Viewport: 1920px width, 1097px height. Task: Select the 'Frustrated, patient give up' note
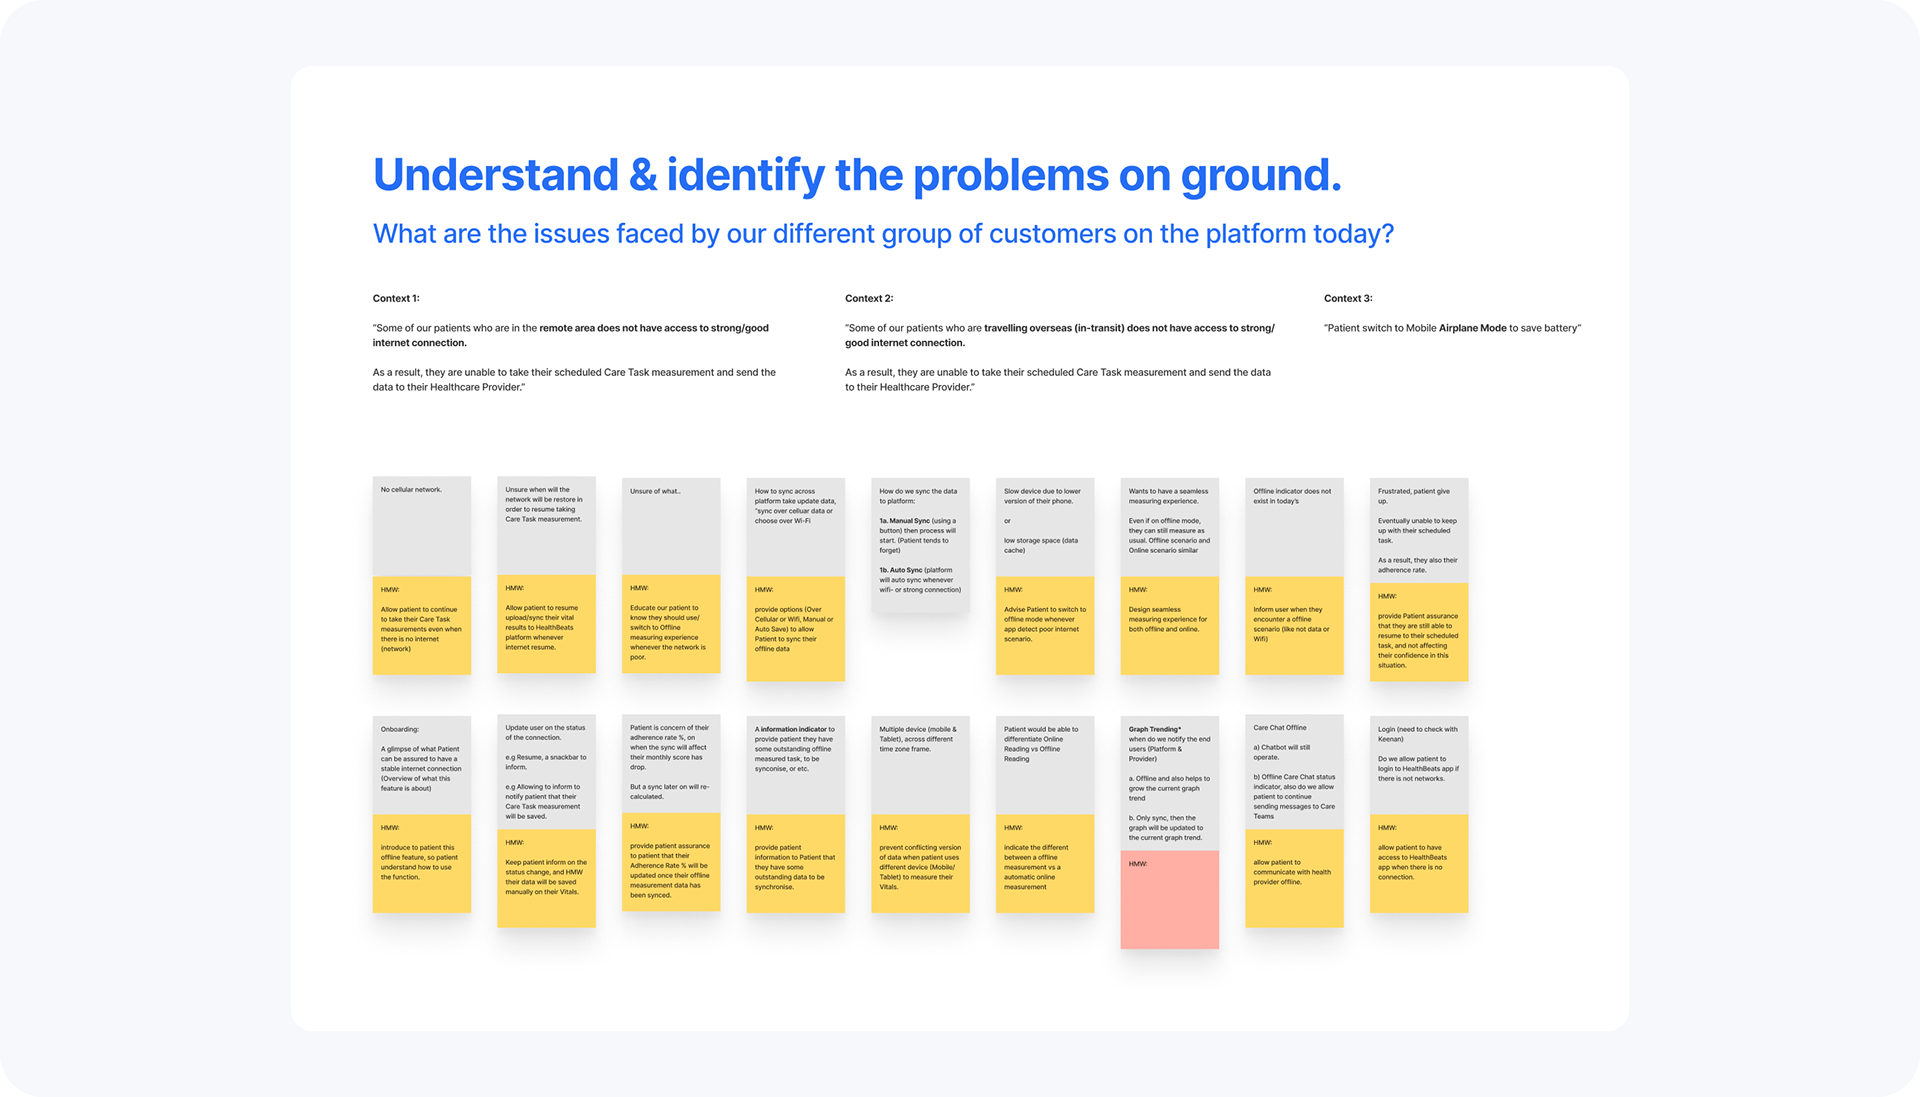click(1418, 530)
